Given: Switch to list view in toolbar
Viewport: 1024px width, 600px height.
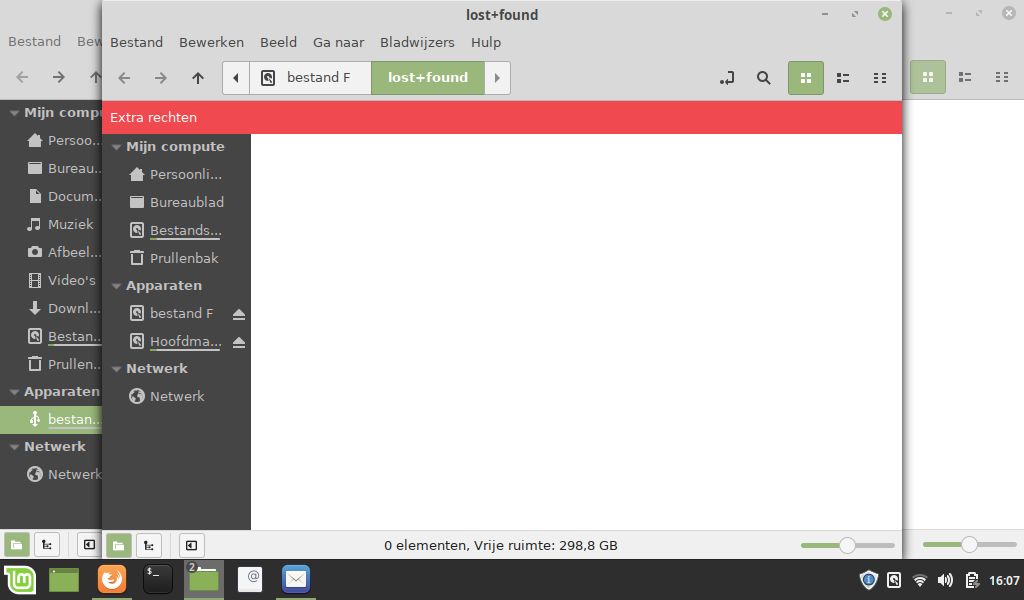Looking at the screenshot, I should (843, 78).
